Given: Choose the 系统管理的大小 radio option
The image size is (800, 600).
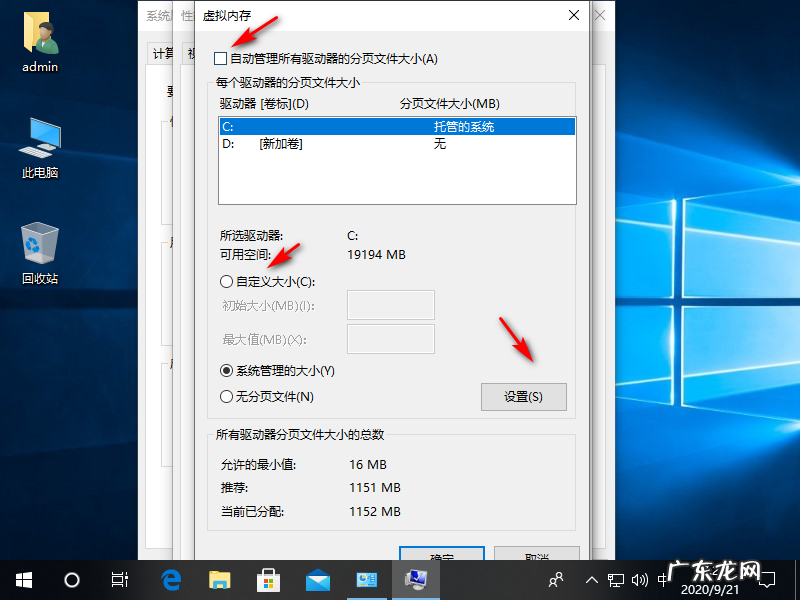Looking at the screenshot, I should (x=227, y=370).
